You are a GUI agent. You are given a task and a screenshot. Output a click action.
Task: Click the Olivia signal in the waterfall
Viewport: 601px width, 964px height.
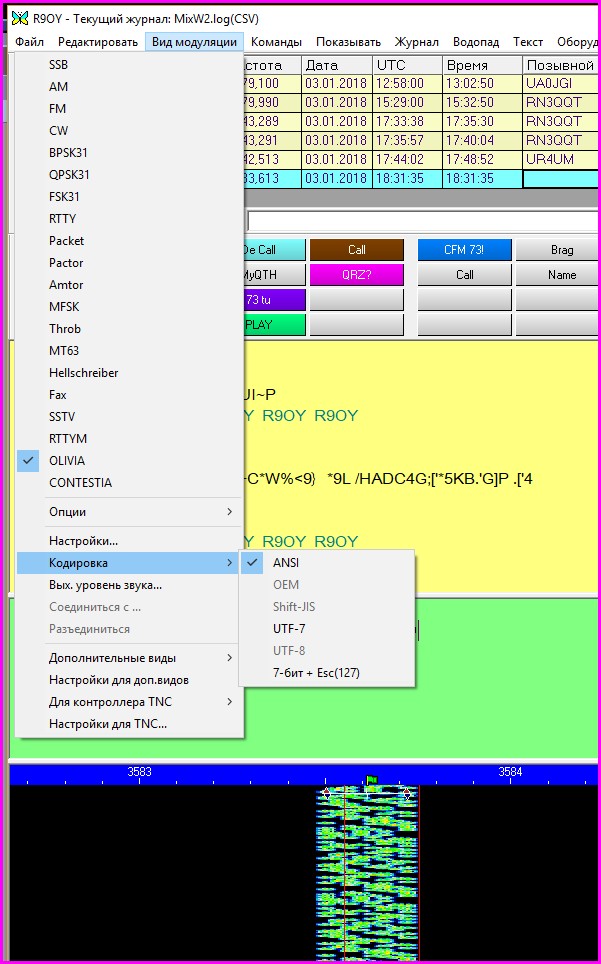[x=366, y=870]
